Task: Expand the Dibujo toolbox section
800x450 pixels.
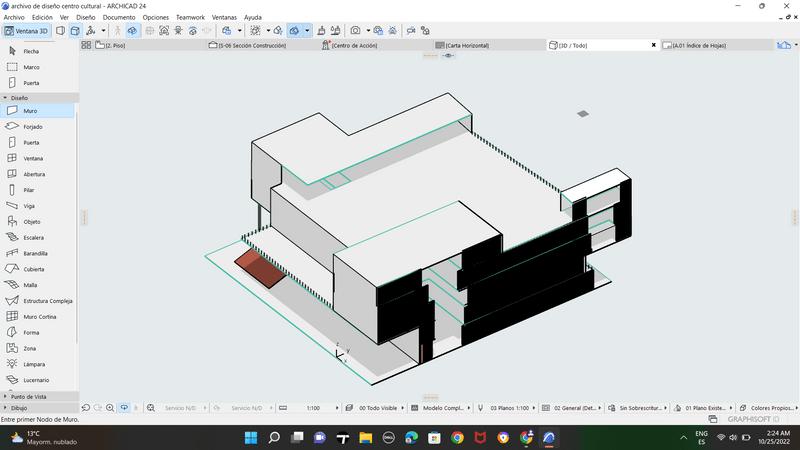Action: [18, 408]
